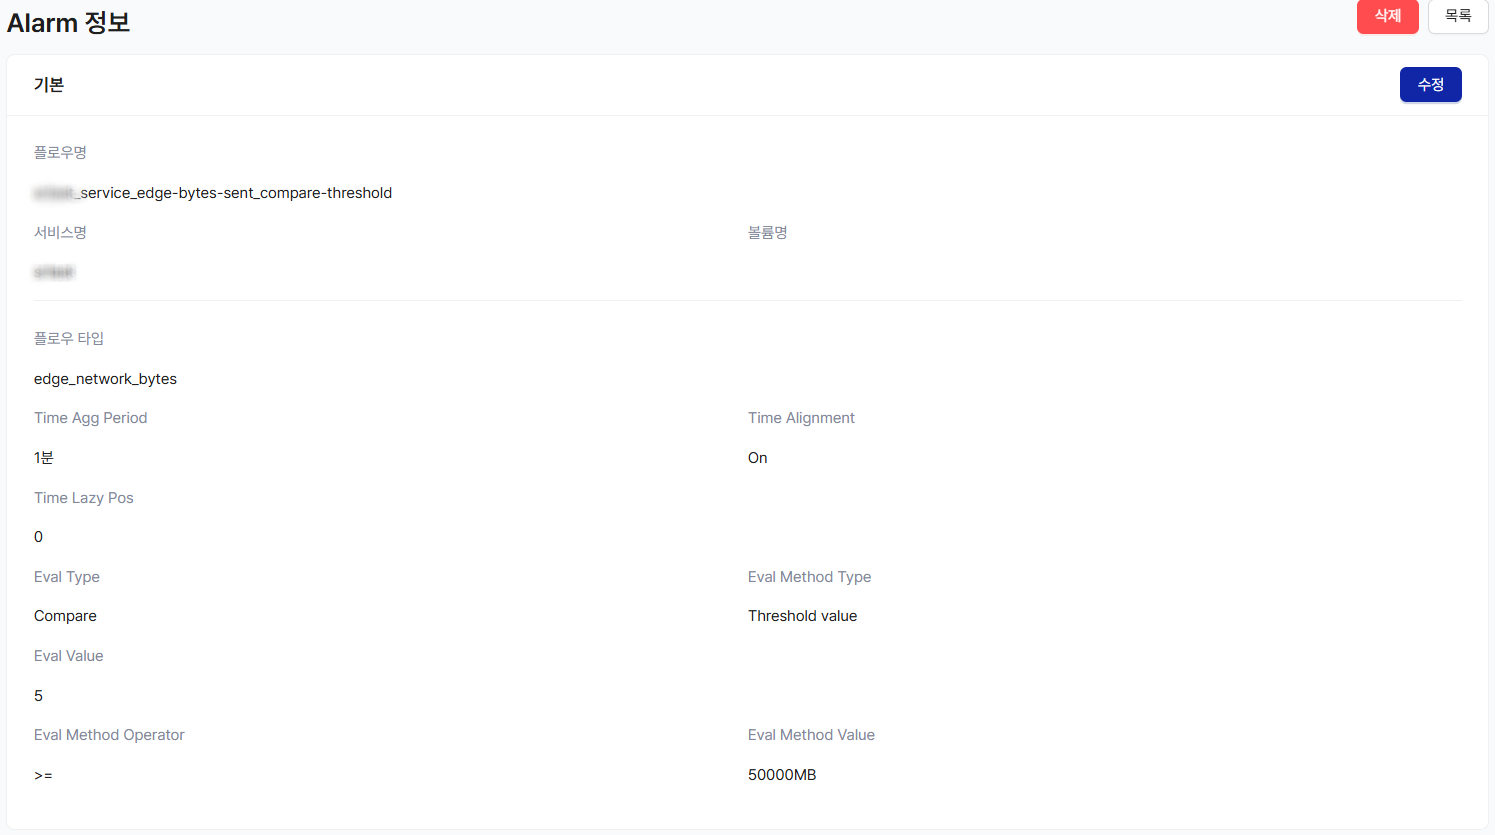Select the Threshold value text
The height and width of the screenshot is (835, 1495).
(x=802, y=616)
